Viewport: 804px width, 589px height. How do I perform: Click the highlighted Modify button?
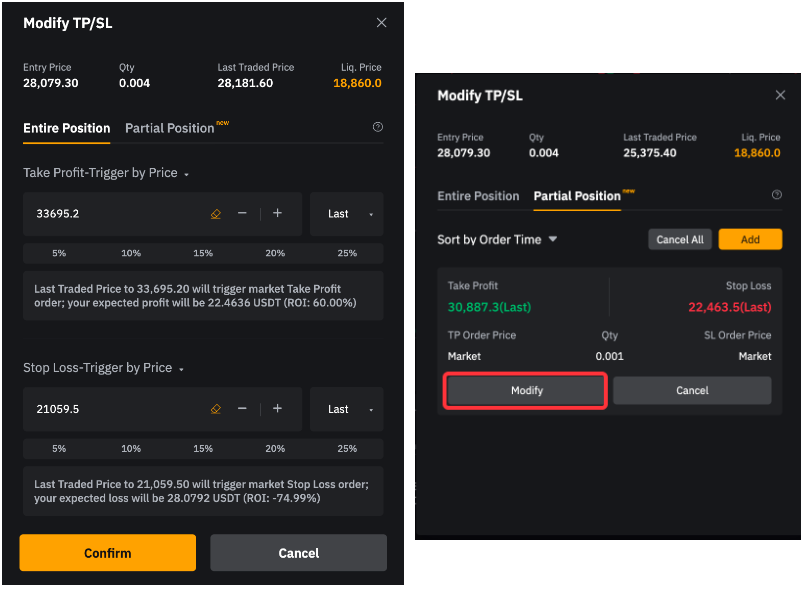(x=526, y=391)
